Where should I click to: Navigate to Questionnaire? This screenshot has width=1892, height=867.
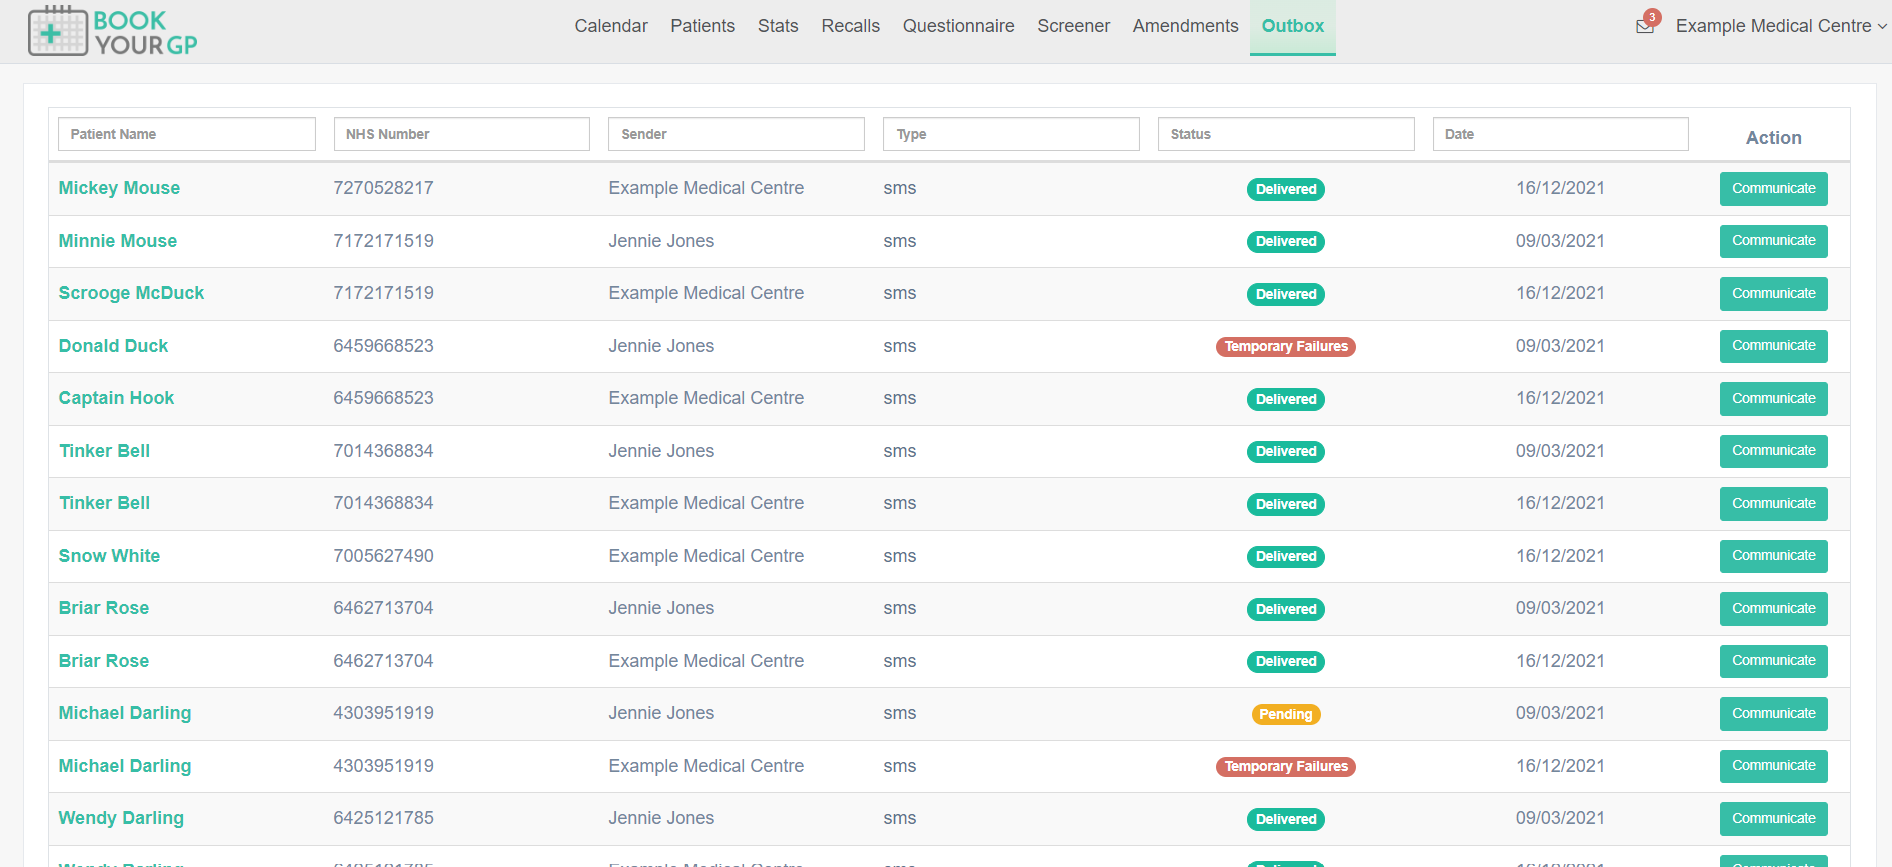[958, 26]
